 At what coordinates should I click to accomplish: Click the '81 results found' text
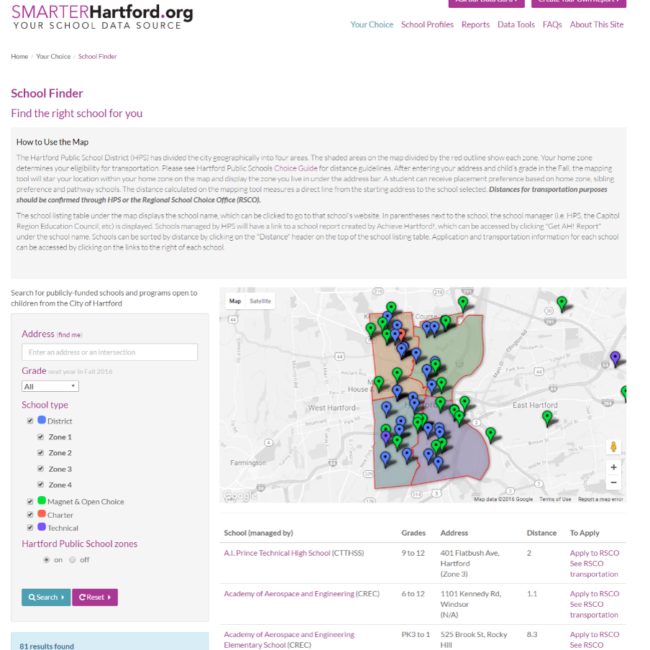tap(46, 646)
